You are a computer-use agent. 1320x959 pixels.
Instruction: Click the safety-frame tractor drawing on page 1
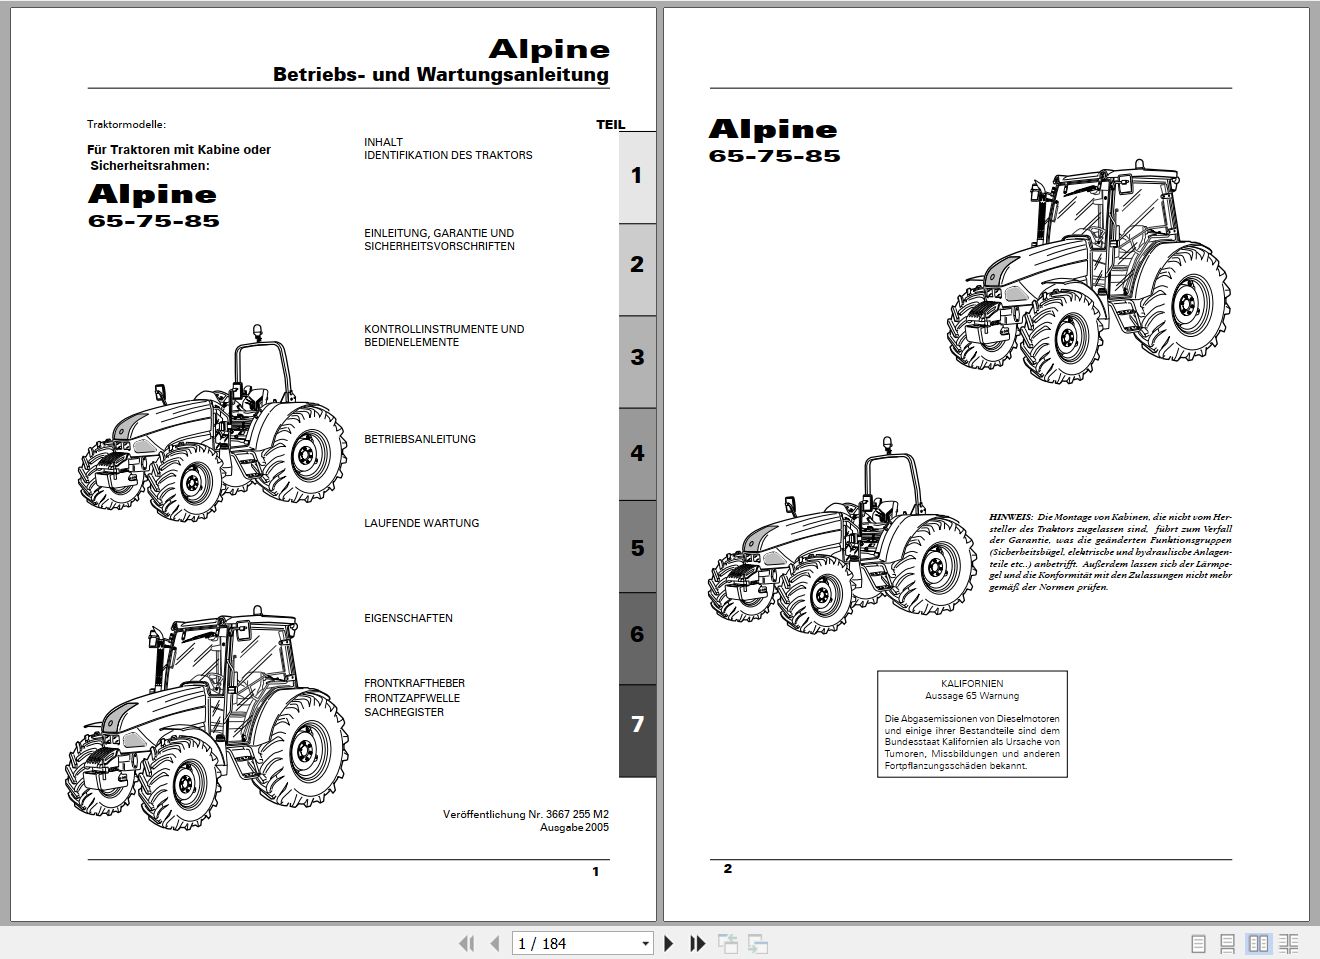click(x=213, y=424)
